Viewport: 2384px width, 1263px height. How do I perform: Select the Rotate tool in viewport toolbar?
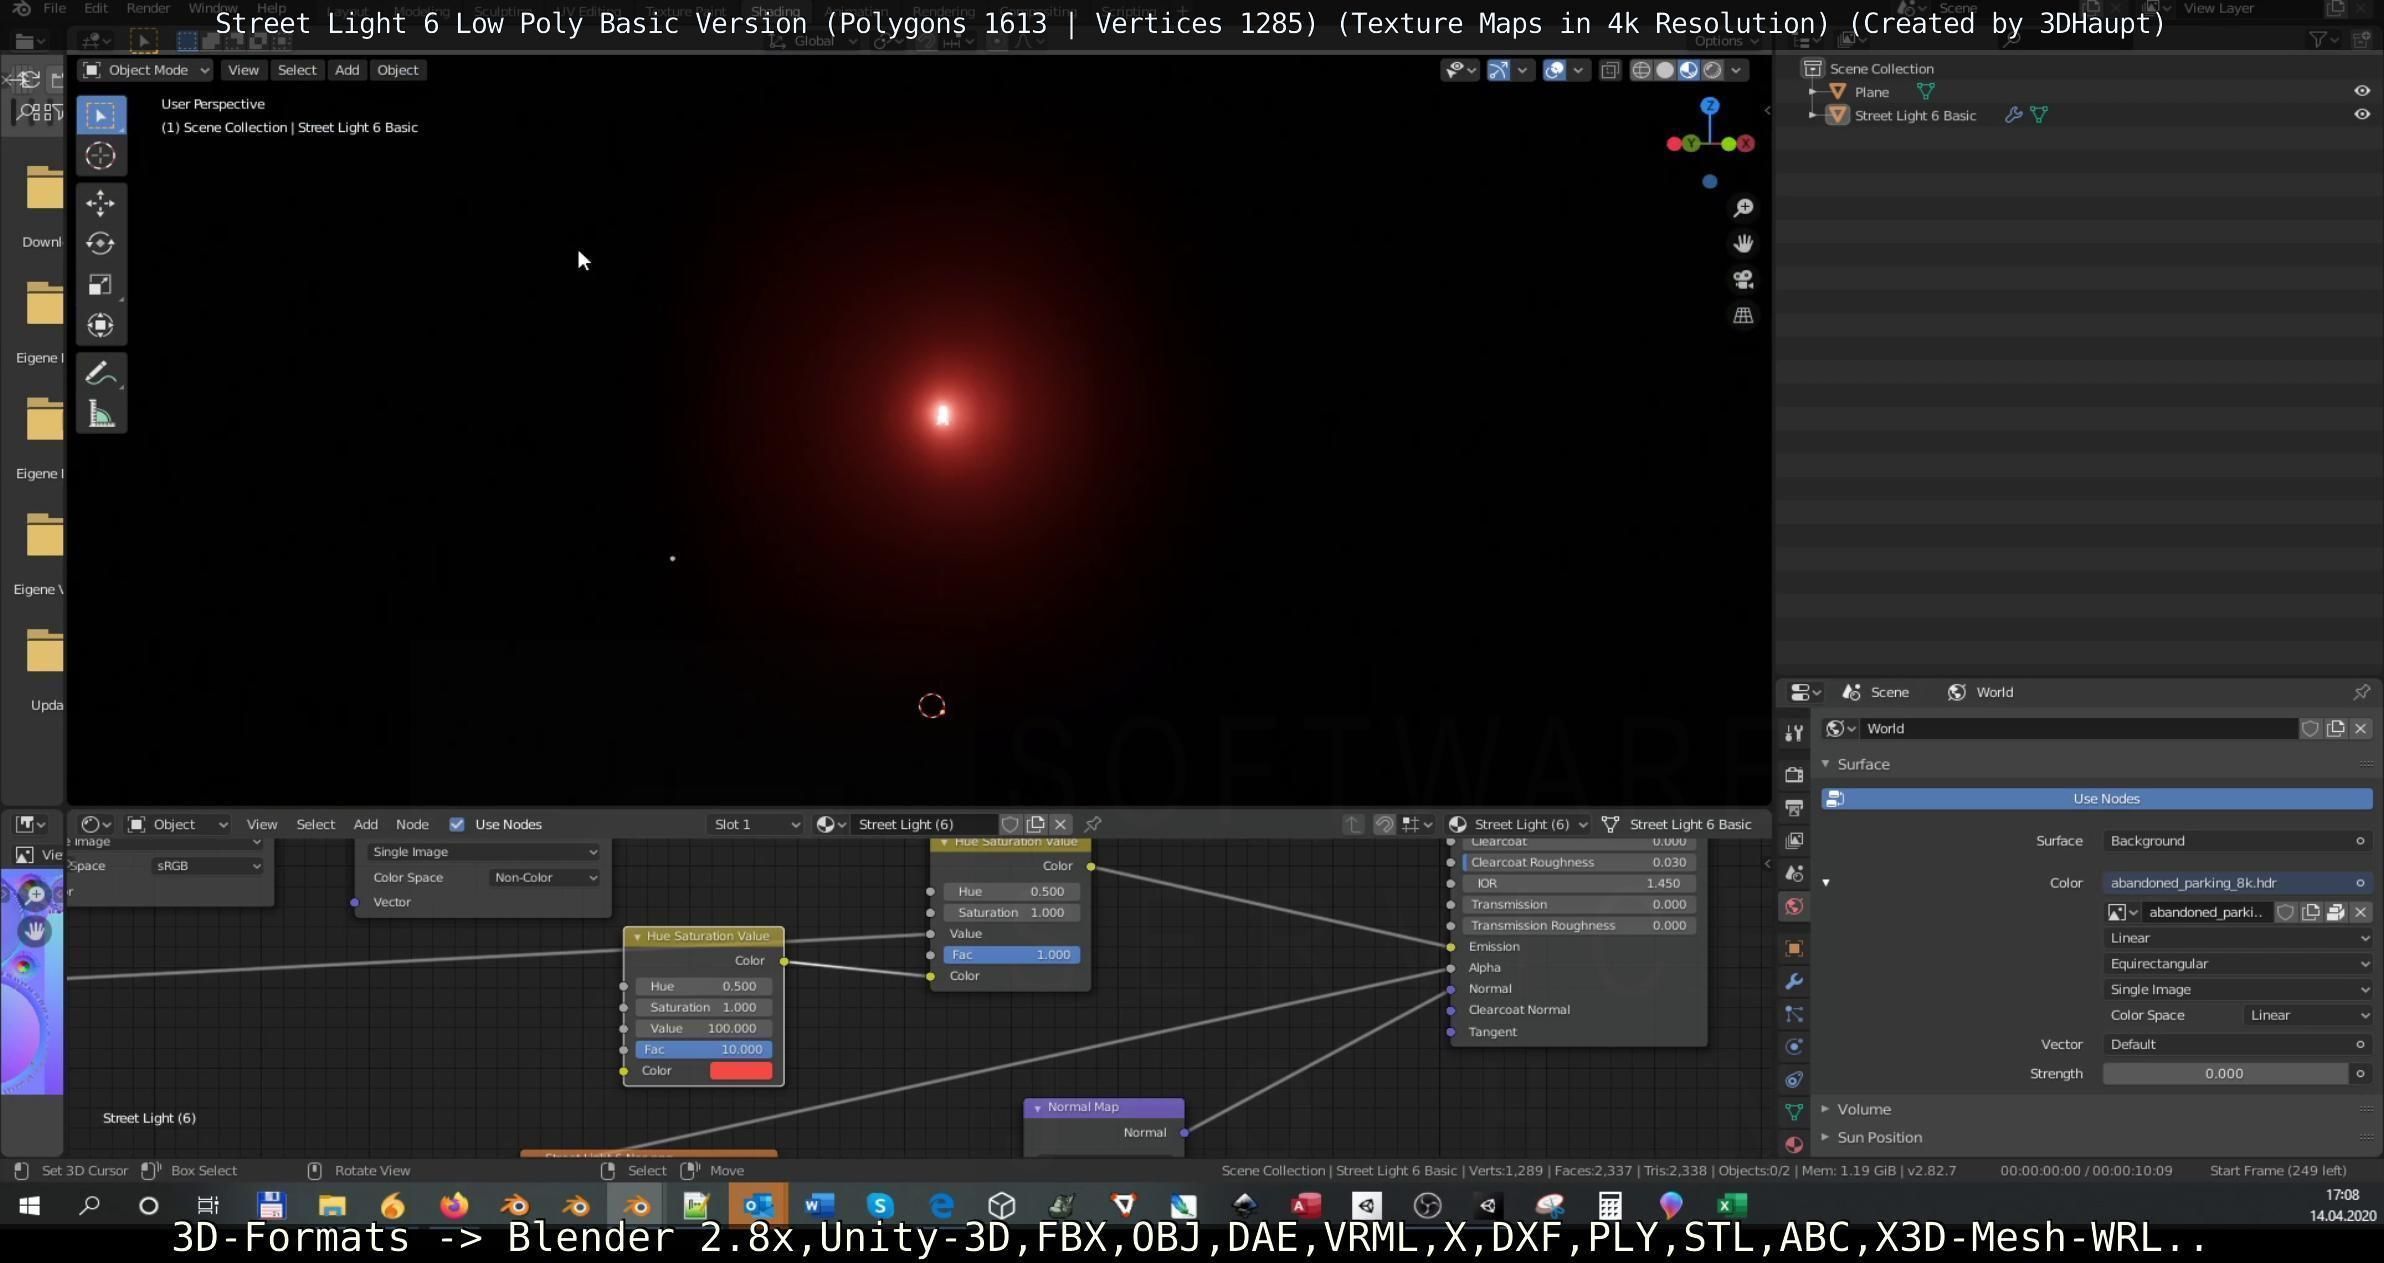(100, 244)
